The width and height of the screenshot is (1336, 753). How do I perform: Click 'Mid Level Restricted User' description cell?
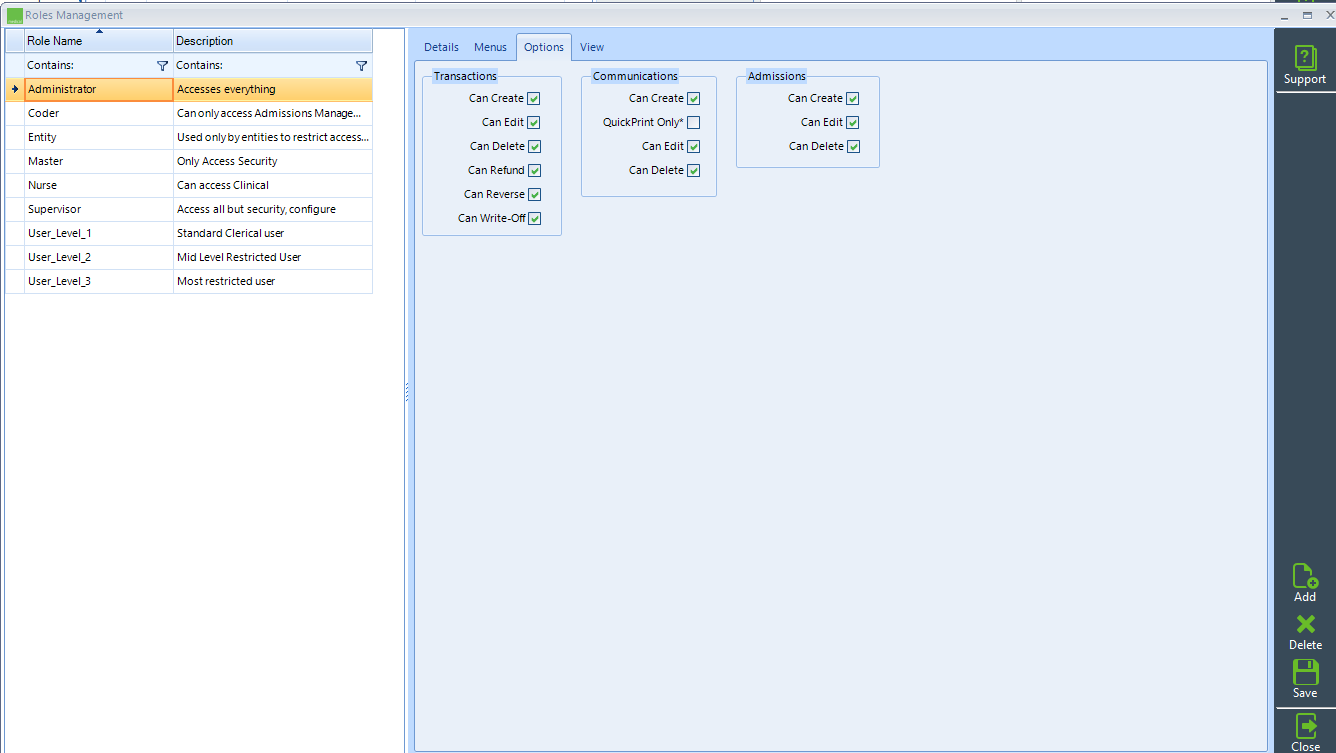(273, 257)
